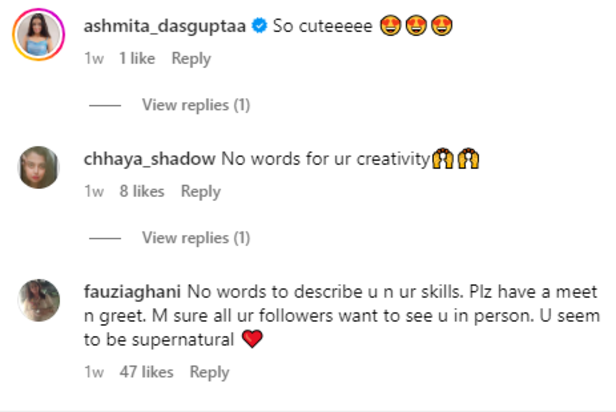Screen dimensions: 616x412
Task: Click the red heart emoji in fauziaghani's comment
Action: [x=251, y=340]
